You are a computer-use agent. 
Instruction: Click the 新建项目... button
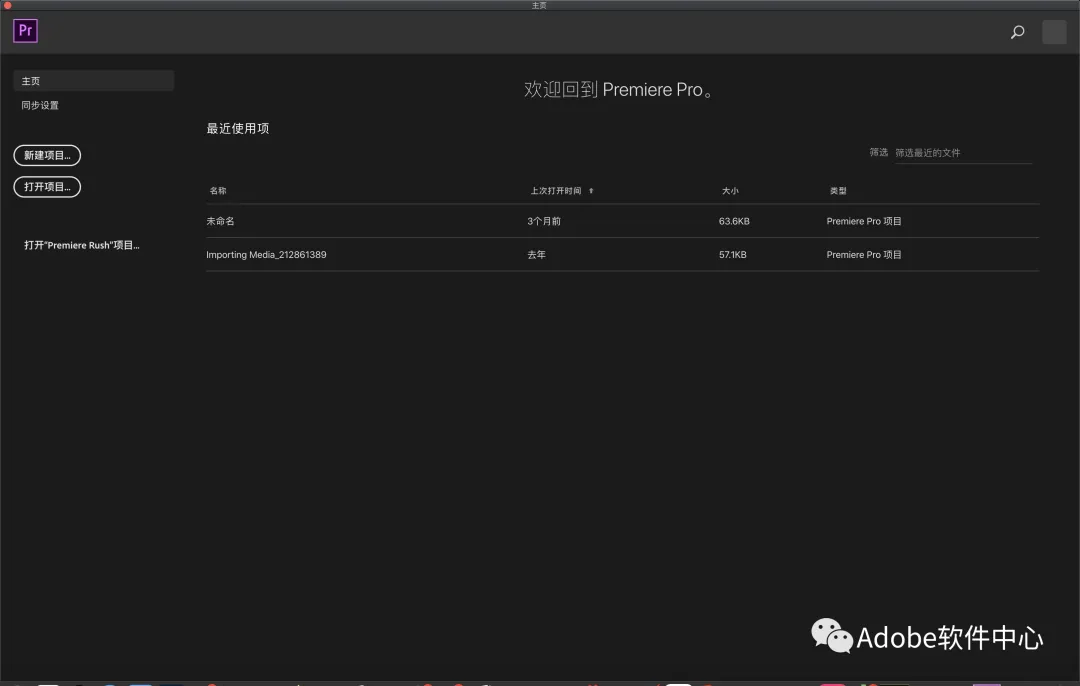point(47,156)
